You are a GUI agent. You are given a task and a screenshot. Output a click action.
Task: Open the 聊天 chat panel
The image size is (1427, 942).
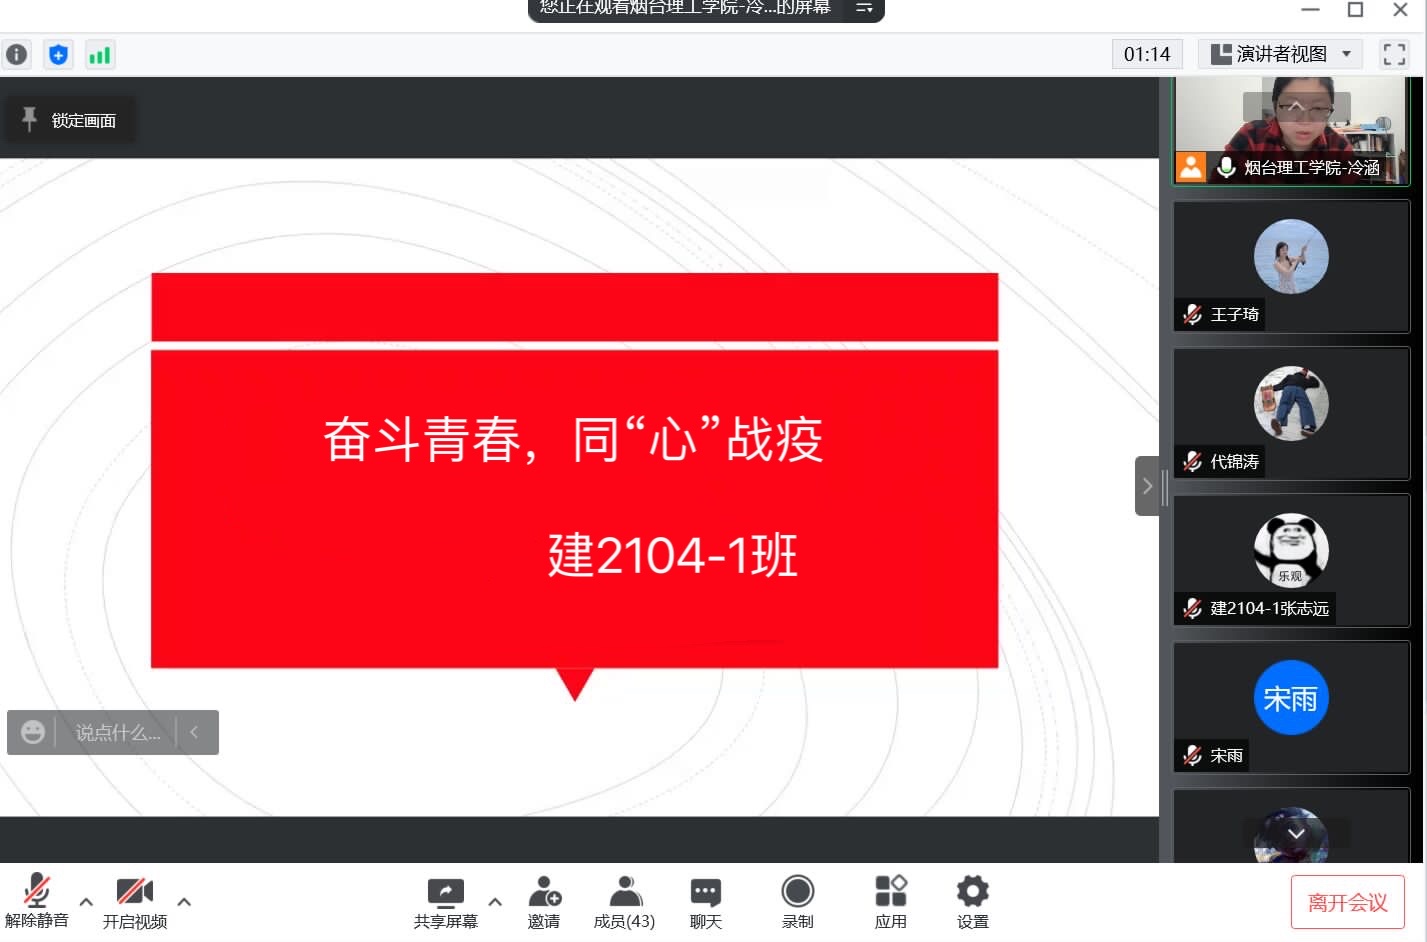[x=705, y=901]
